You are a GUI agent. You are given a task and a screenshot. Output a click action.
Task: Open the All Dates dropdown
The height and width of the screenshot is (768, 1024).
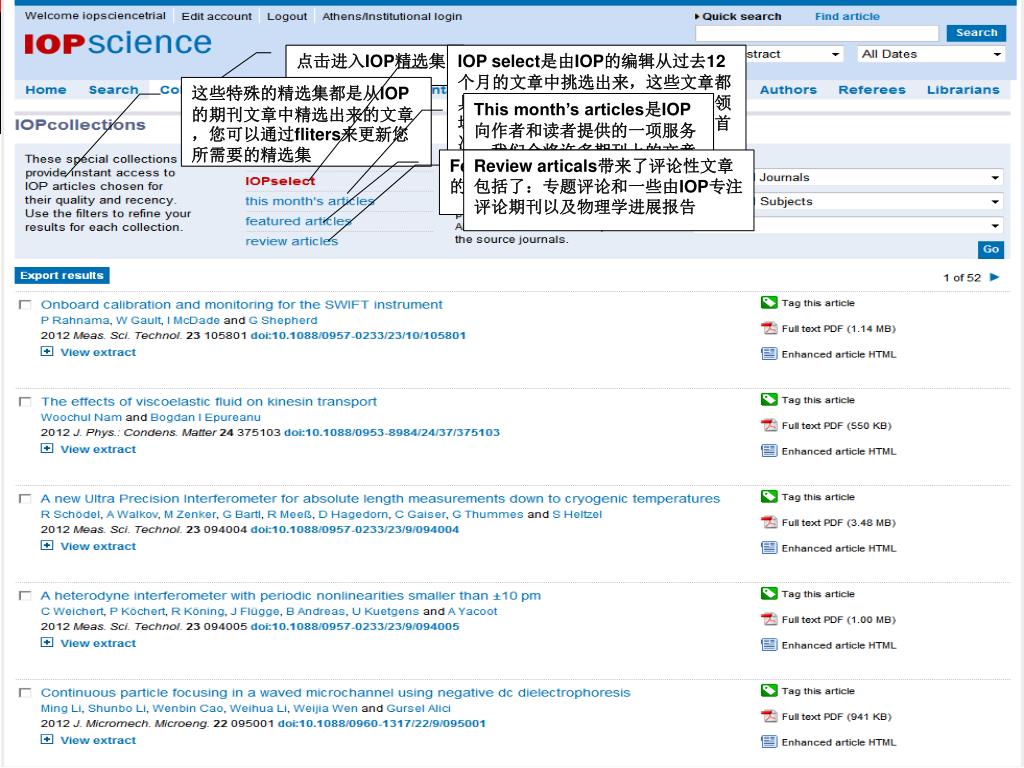pos(930,54)
